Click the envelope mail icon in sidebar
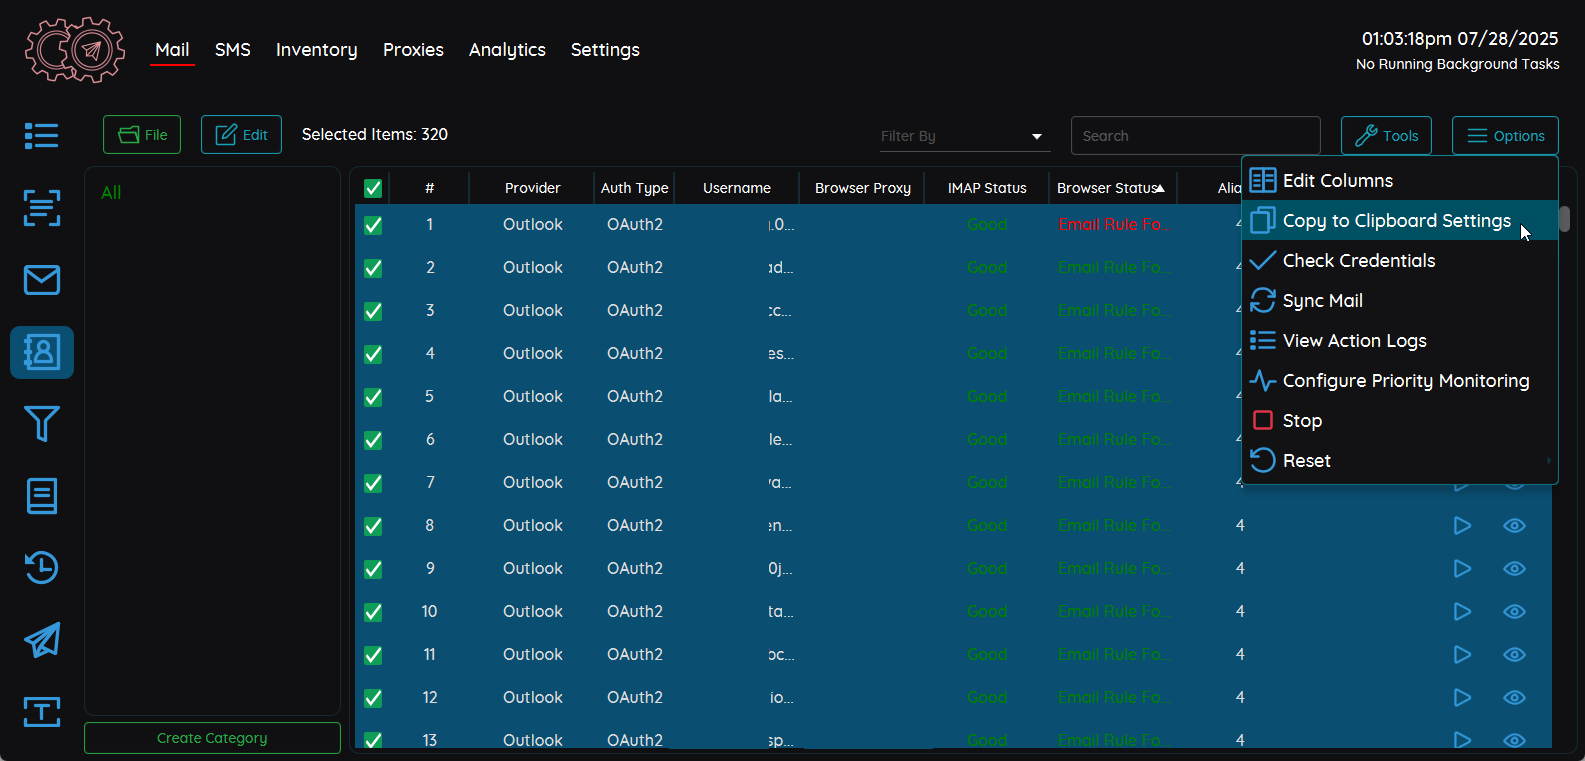 coord(41,280)
